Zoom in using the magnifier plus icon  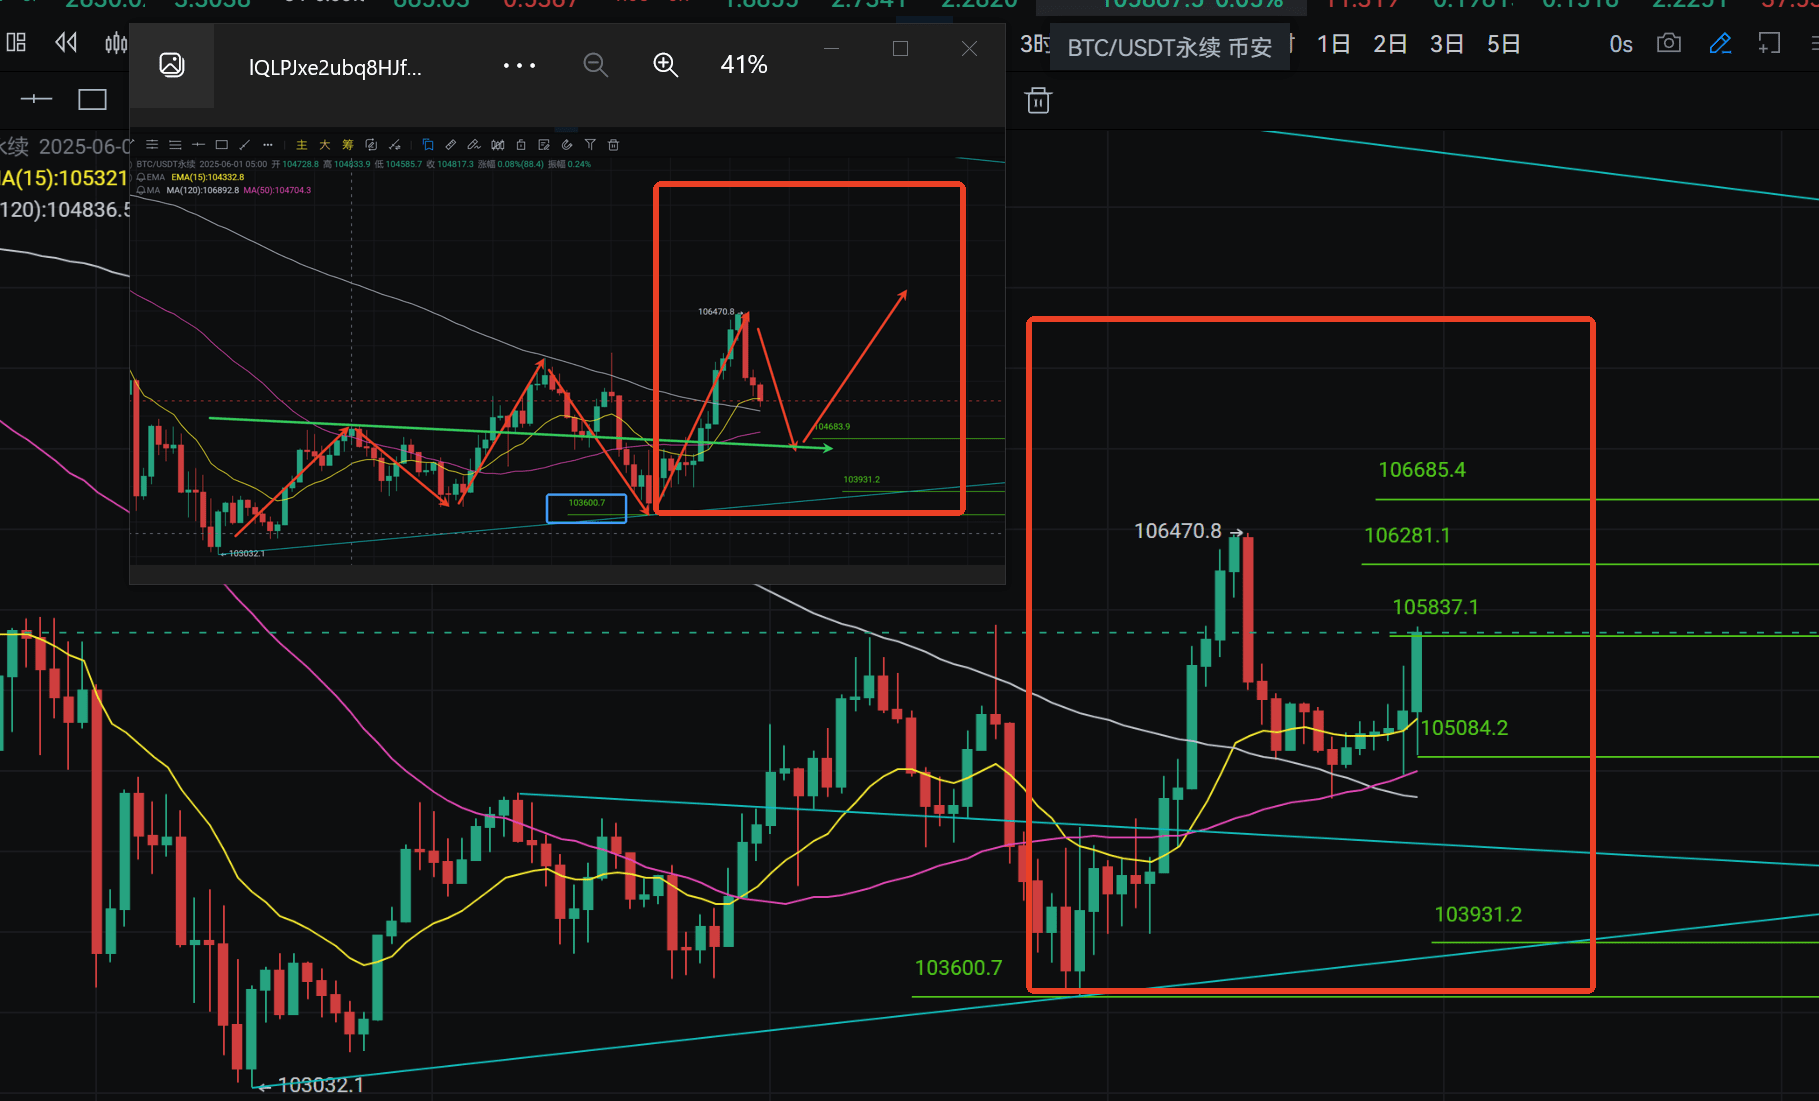tap(666, 64)
